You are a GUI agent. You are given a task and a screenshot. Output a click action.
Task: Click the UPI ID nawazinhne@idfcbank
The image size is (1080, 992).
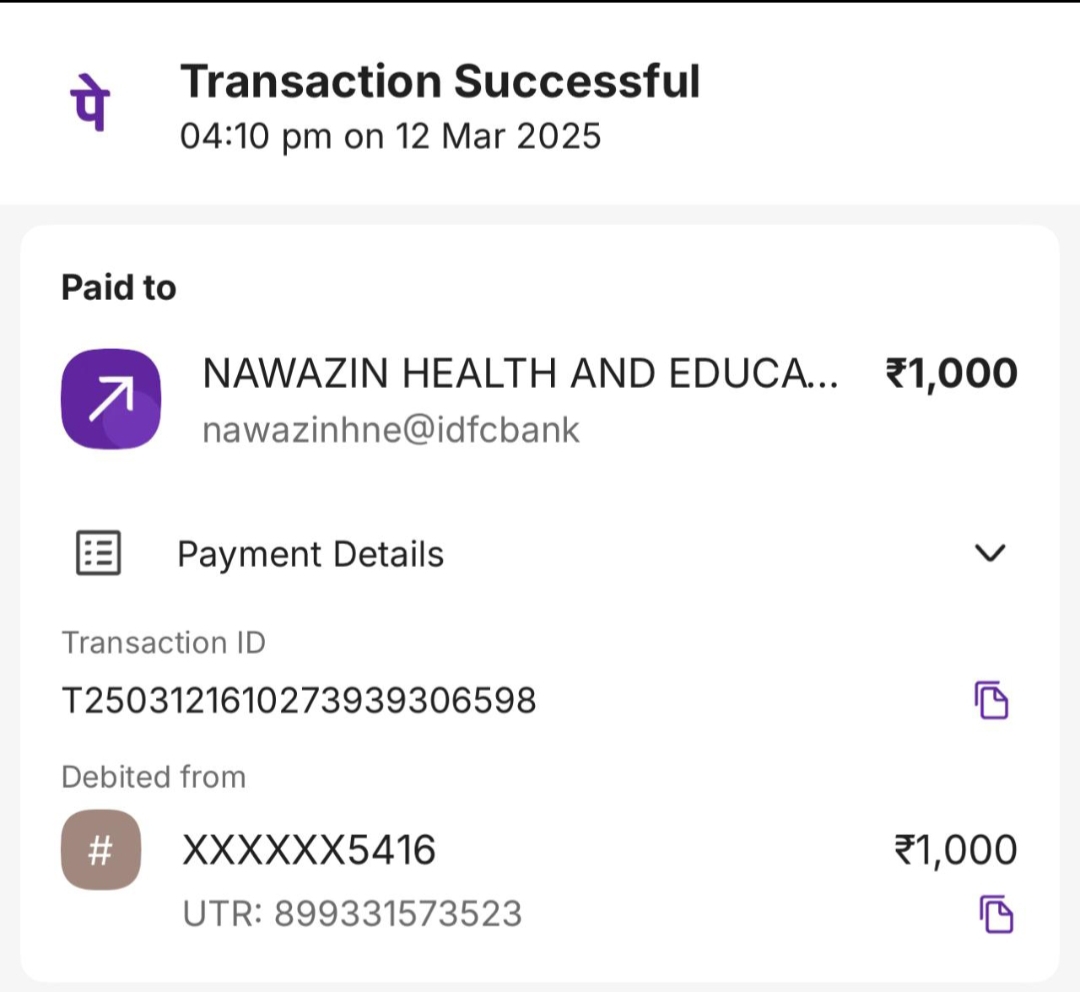point(390,430)
